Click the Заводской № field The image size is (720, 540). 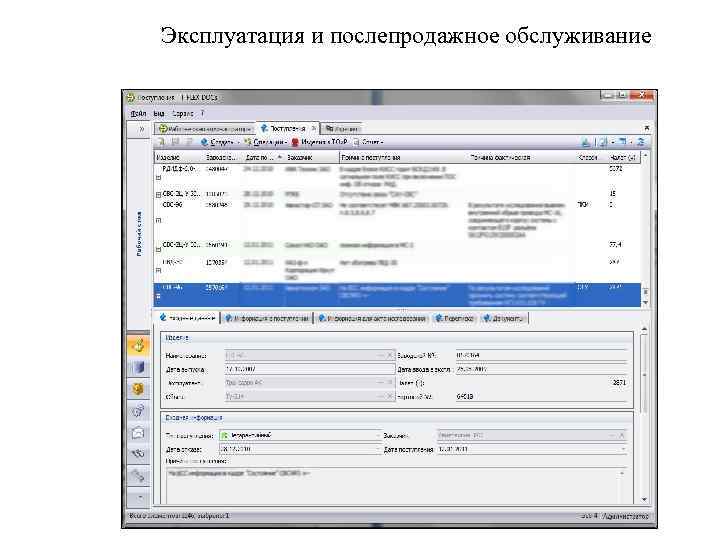[541, 355]
